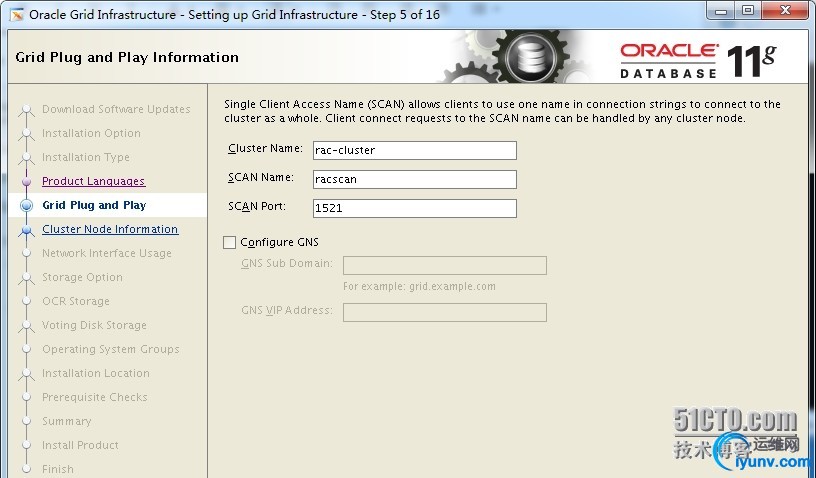Enable the Configure GNS checkbox
Image resolution: width=816 pixels, height=478 pixels.
point(230,242)
